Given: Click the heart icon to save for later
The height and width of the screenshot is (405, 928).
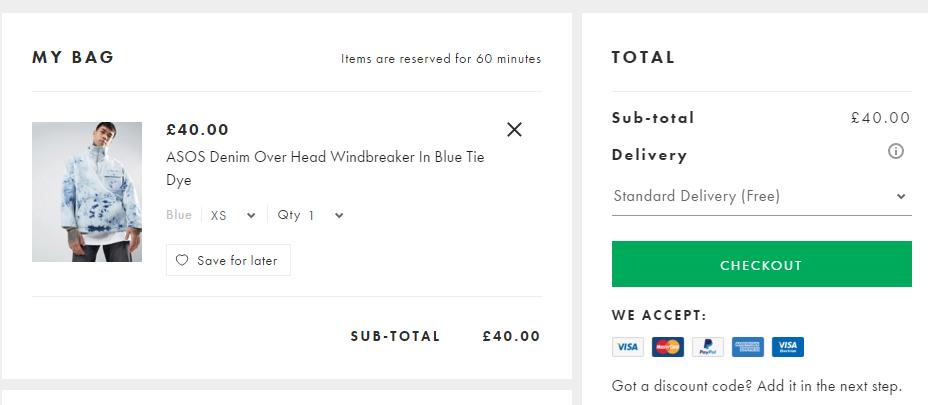Looking at the screenshot, I should pos(182,260).
